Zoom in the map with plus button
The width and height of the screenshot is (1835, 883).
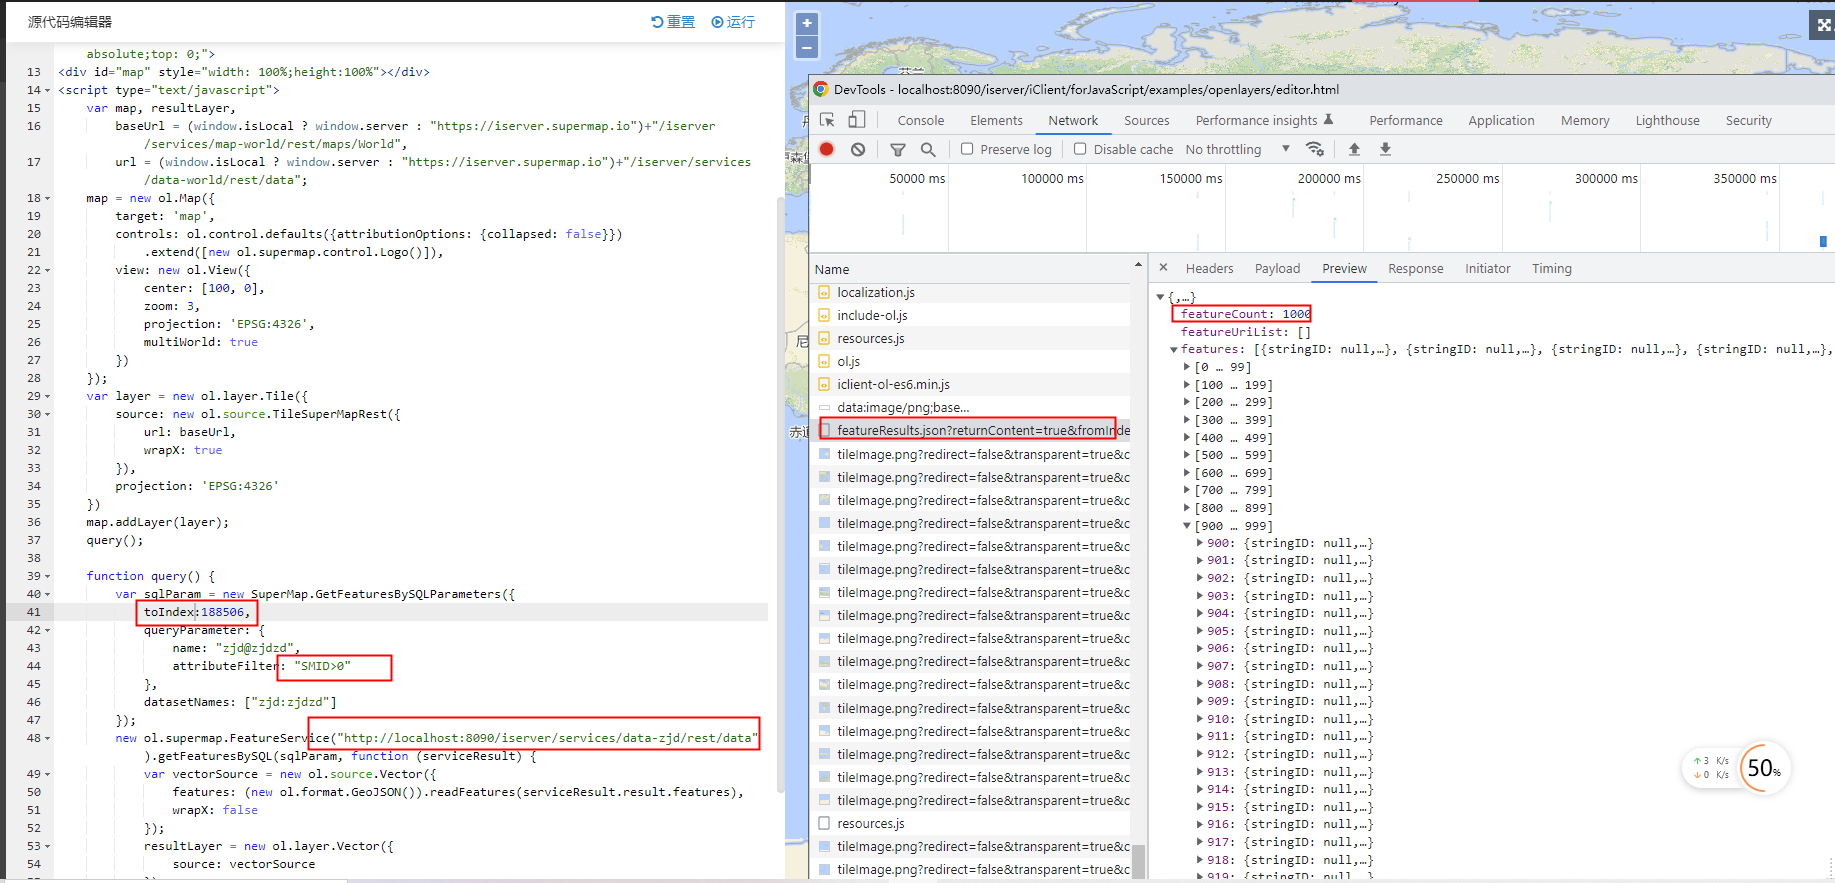807,23
